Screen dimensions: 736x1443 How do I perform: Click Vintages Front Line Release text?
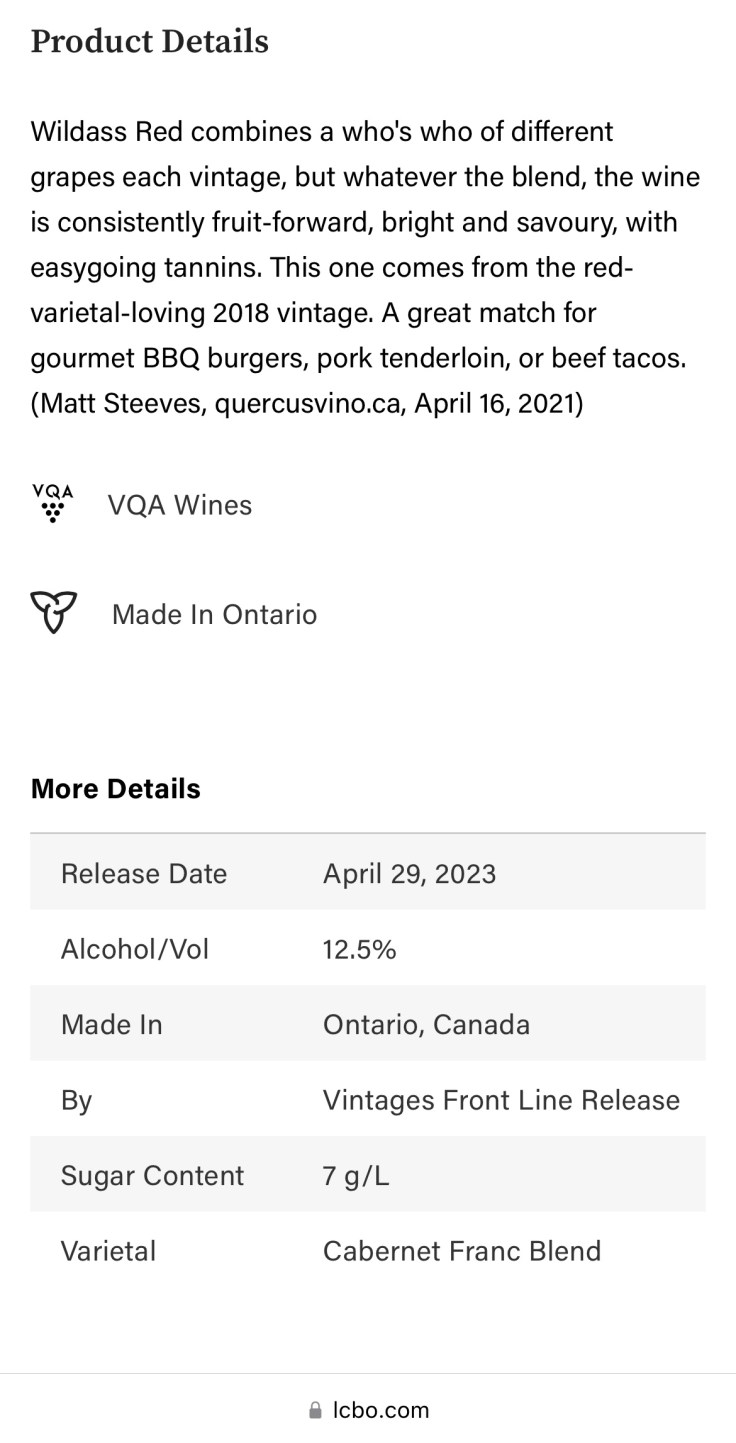pos(501,1100)
